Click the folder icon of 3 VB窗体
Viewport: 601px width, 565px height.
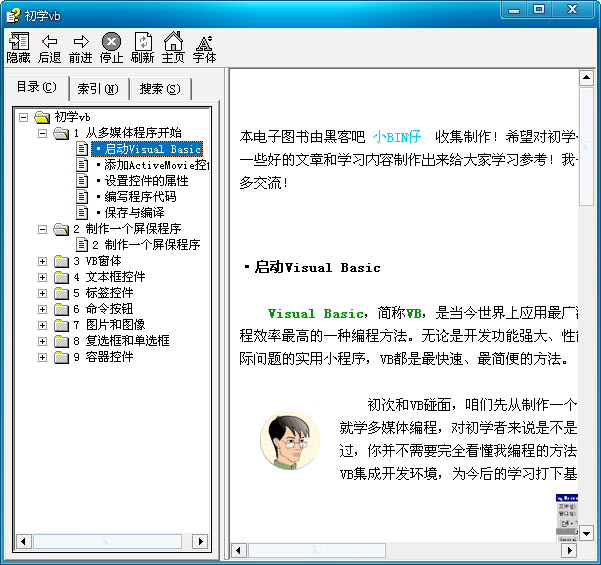tap(61, 261)
